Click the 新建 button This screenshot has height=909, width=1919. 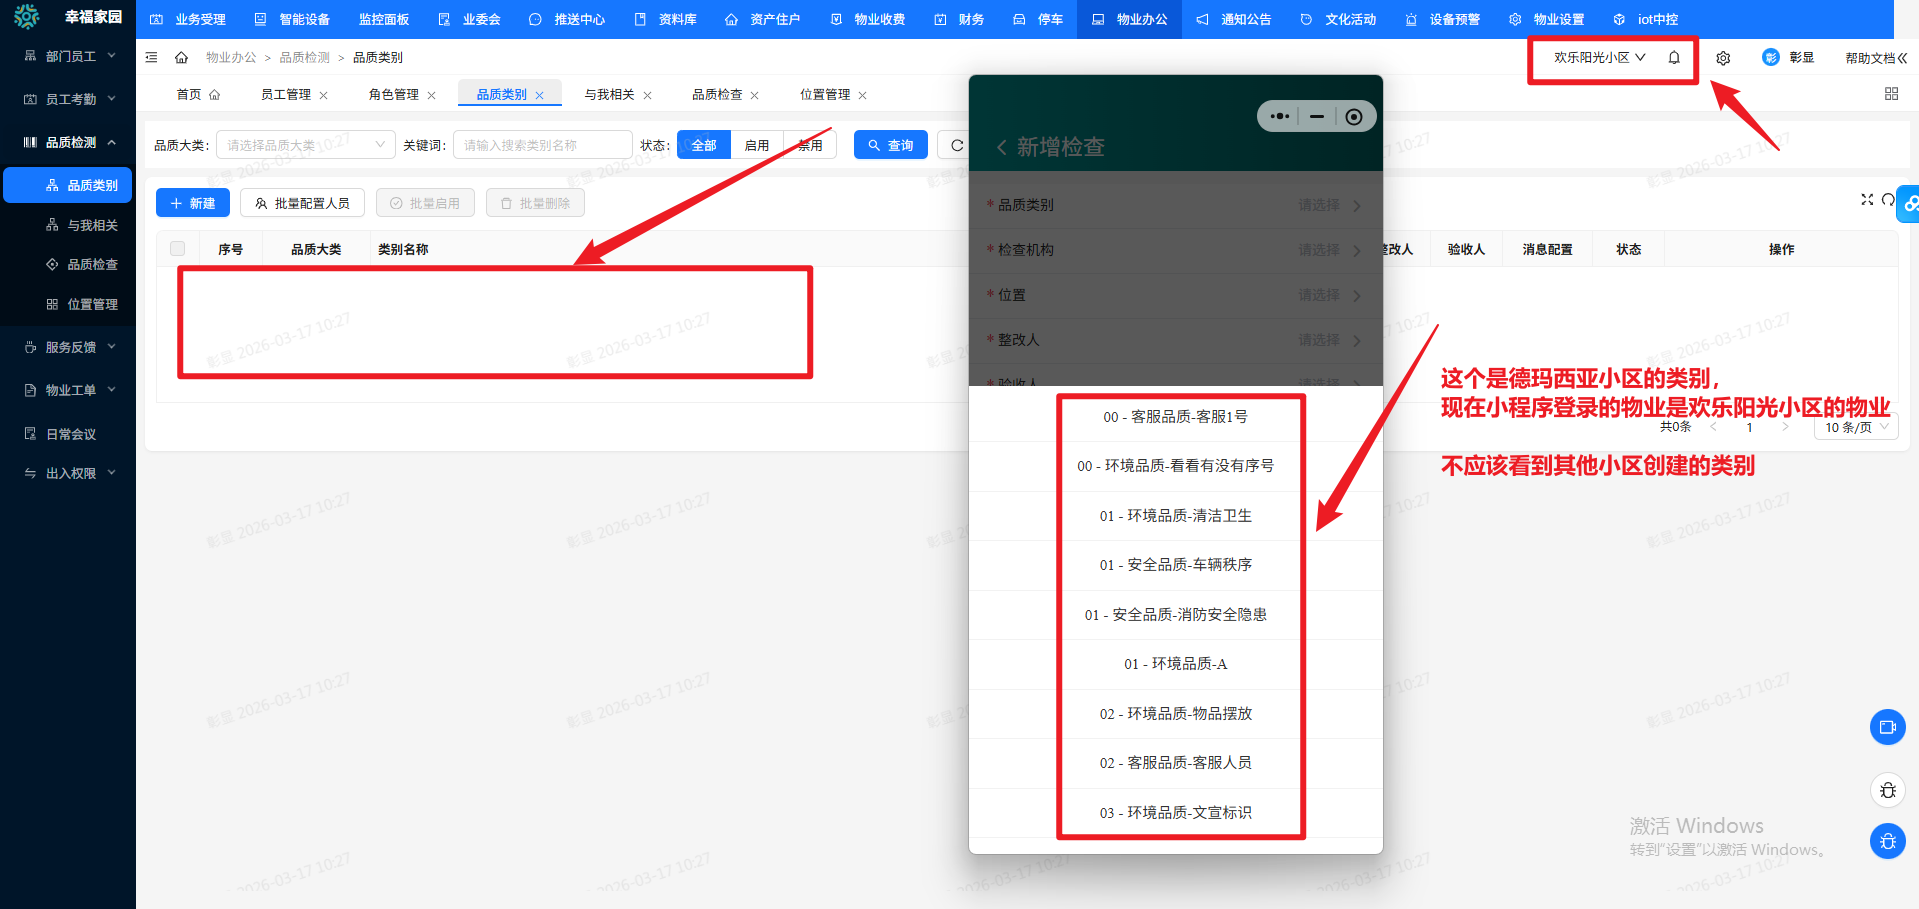(x=193, y=203)
